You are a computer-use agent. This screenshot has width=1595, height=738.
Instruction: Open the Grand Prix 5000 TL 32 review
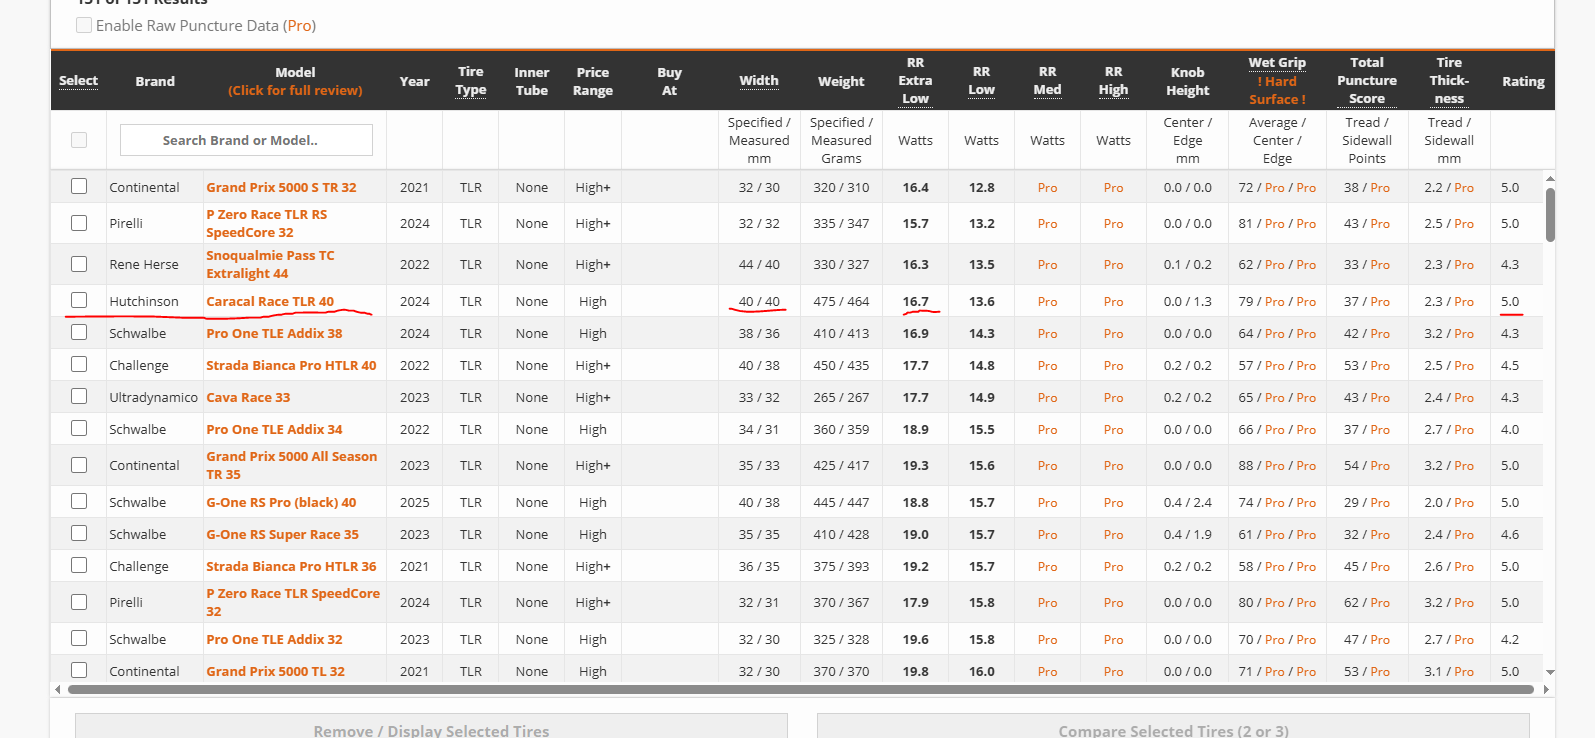275,671
